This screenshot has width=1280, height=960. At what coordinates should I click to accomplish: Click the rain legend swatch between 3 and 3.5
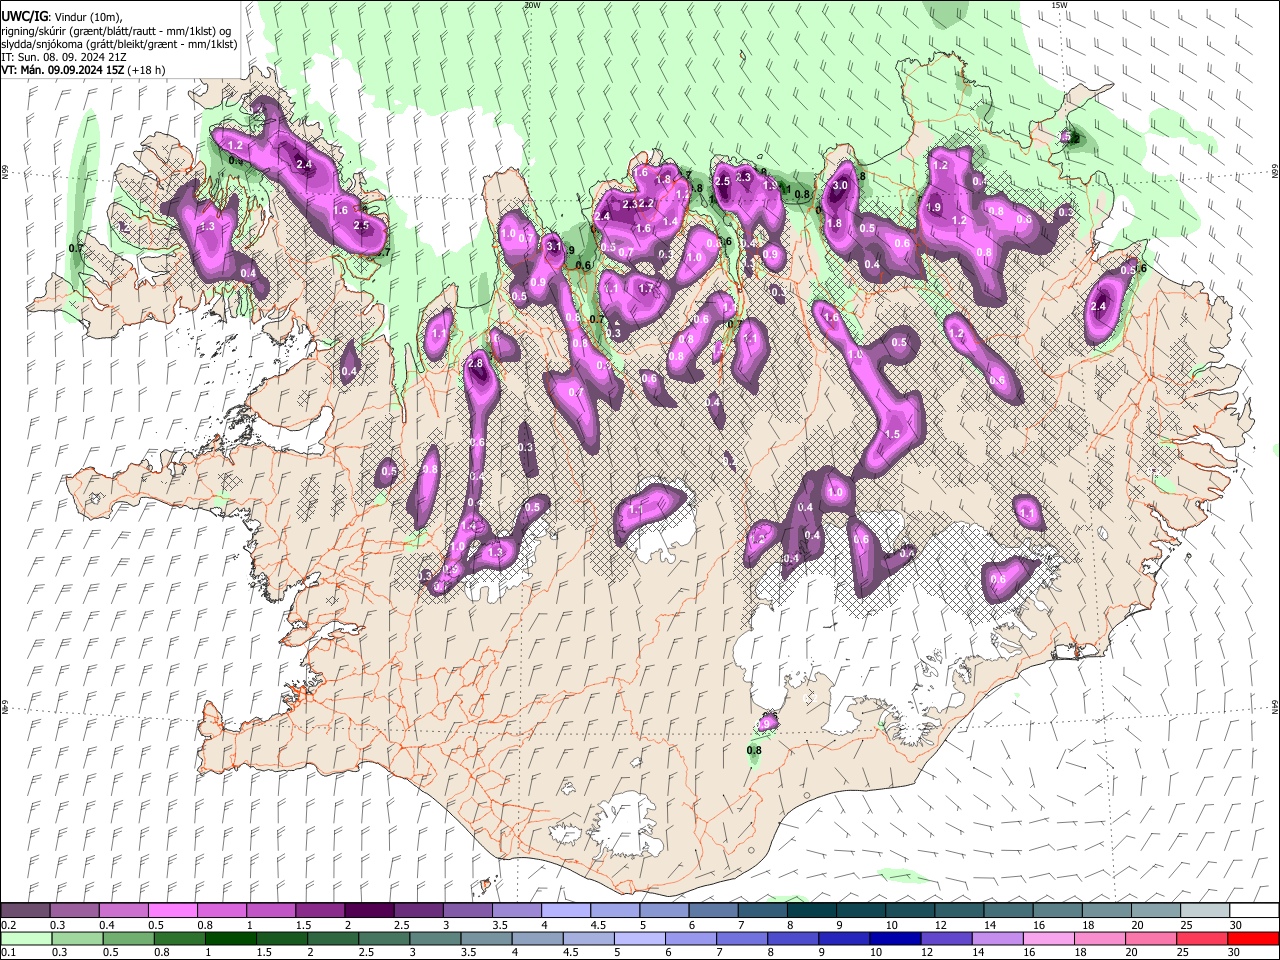437,939
